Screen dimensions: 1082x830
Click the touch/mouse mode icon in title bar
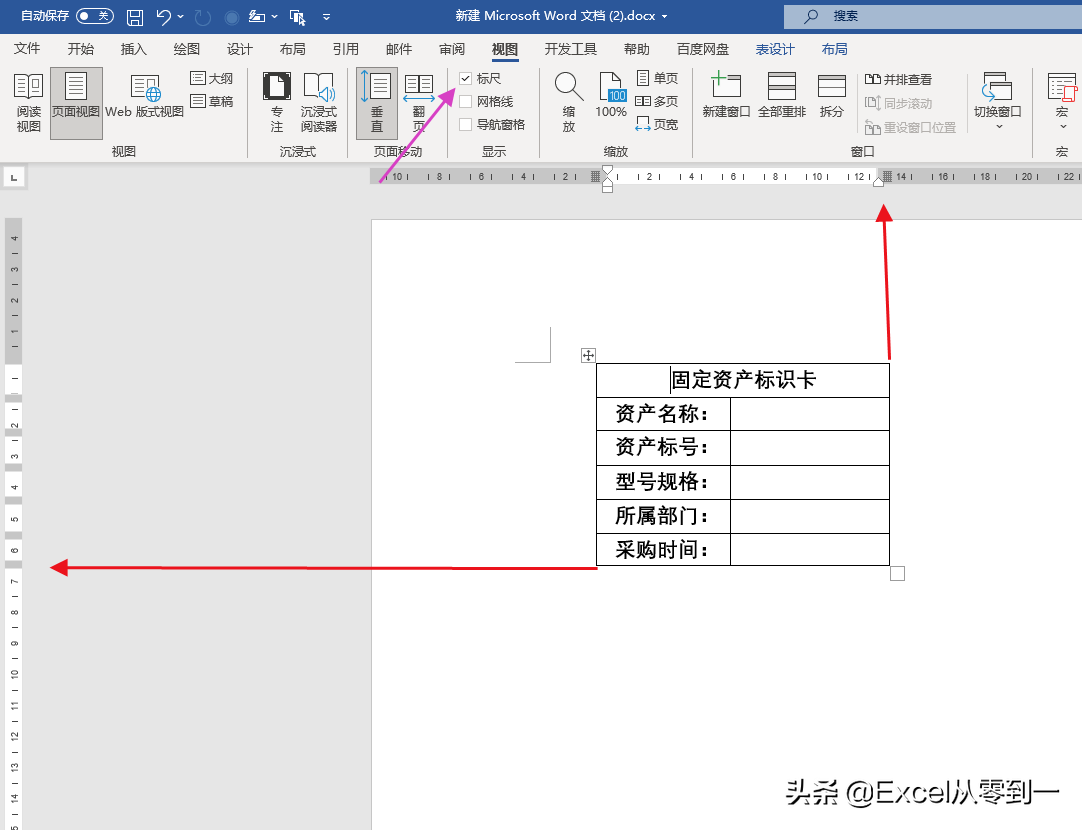(297, 17)
